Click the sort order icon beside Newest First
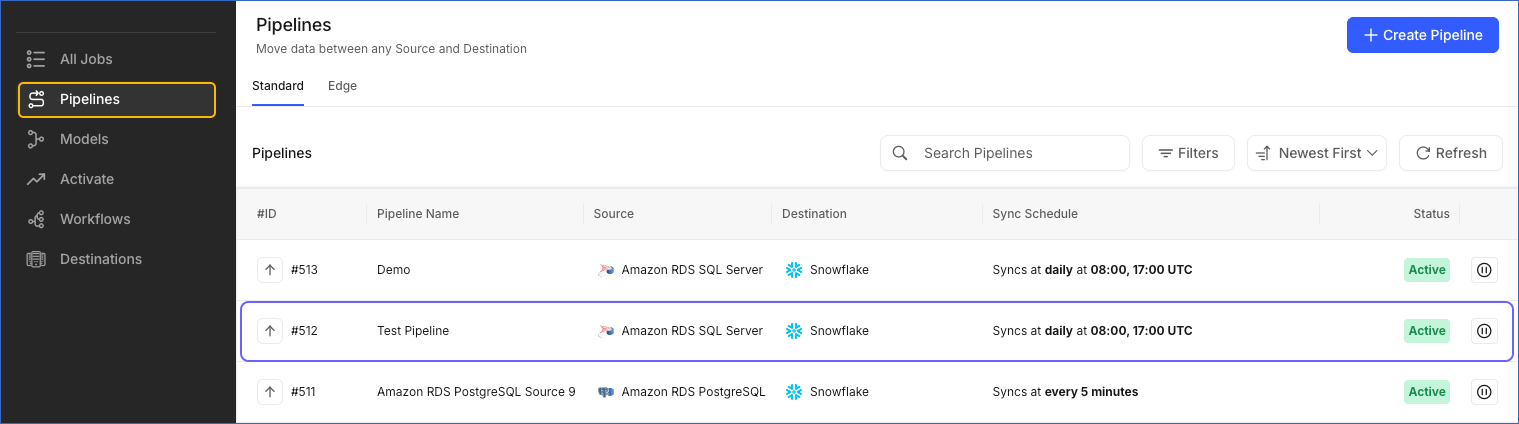Image resolution: width=1519 pixels, height=424 pixels. point(1262,153)
